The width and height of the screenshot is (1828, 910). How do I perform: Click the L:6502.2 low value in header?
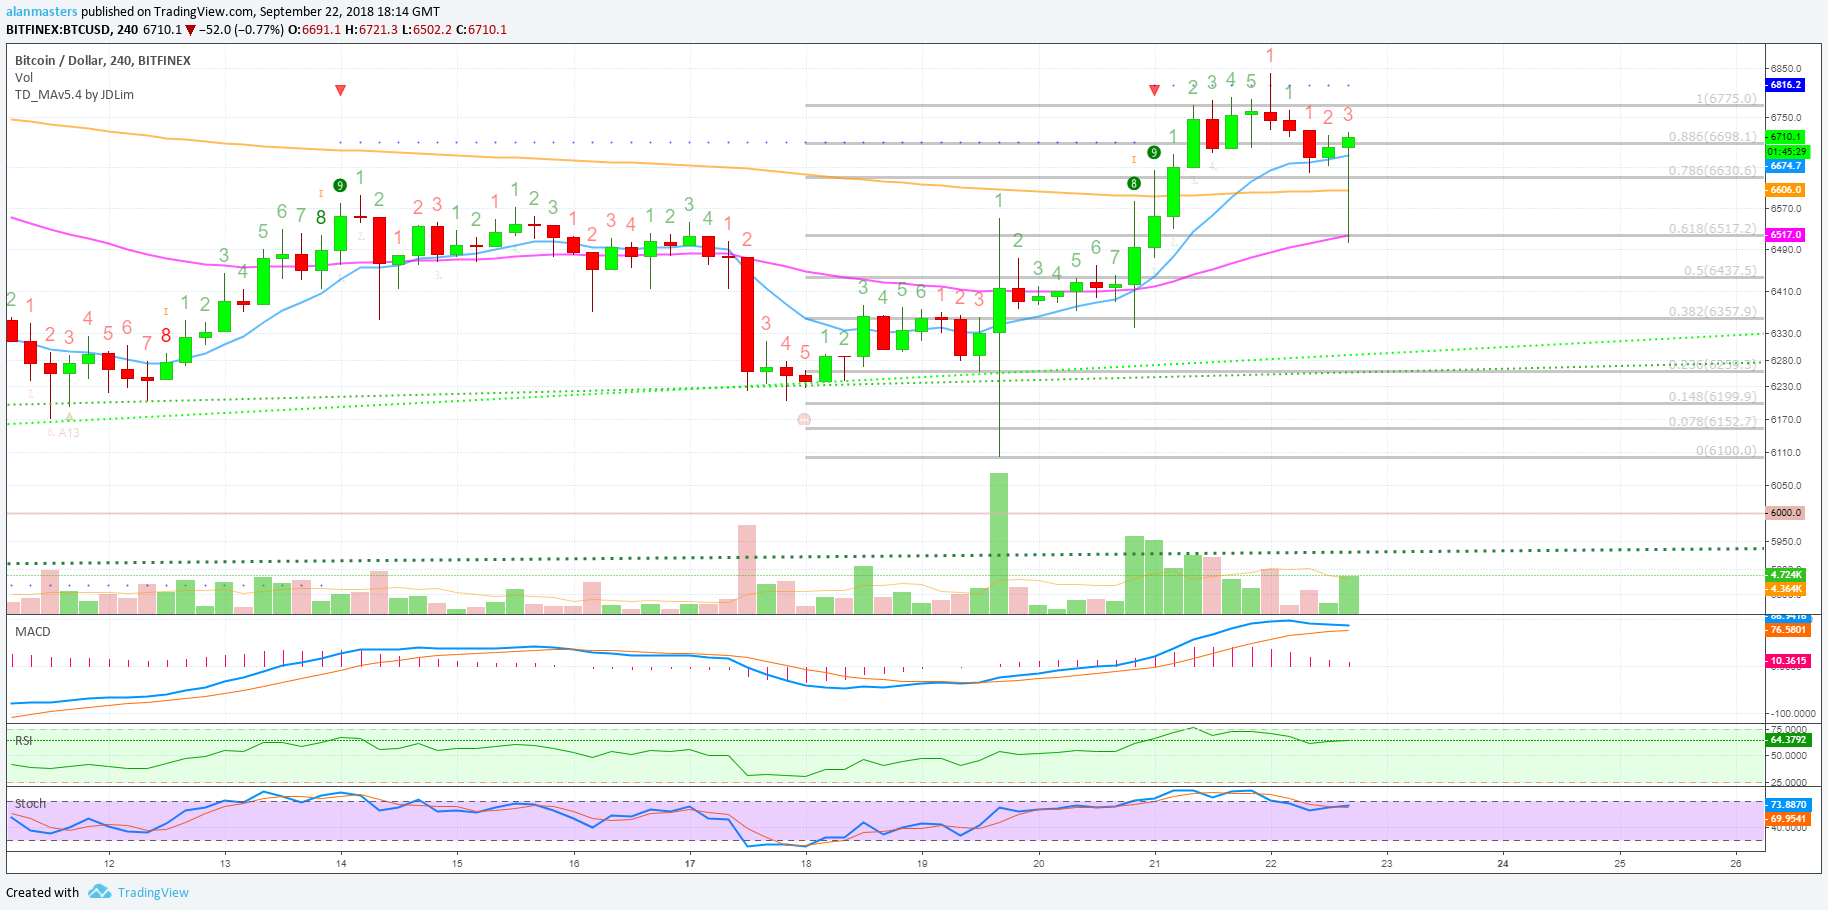point(427,30)
